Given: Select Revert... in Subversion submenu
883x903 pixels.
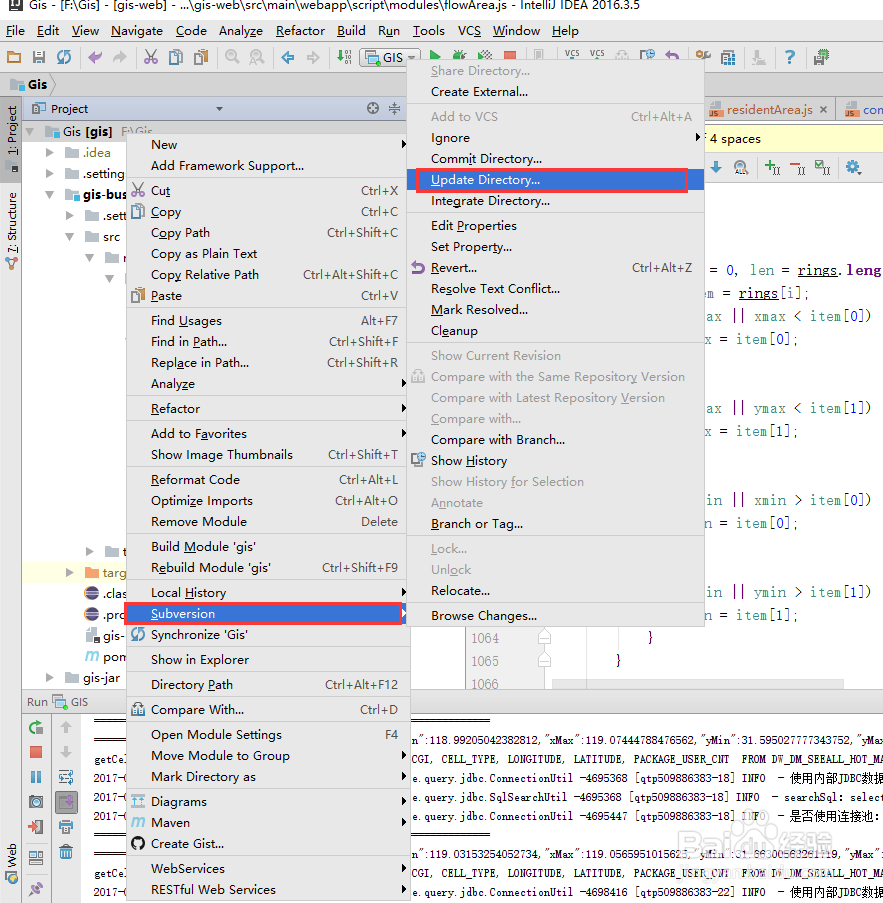Looking at the screenshot, I should pyautogui.click(x=555, y=268).
